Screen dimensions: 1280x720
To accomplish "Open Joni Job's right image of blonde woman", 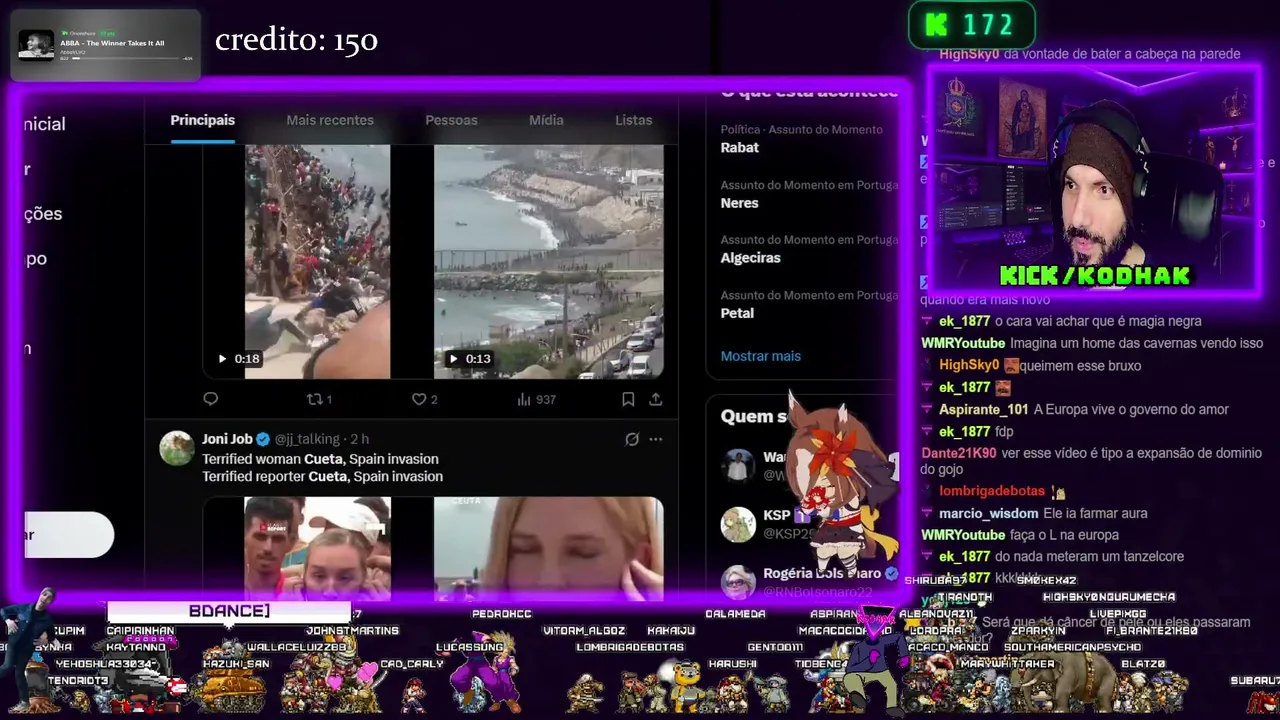I will click(549, 549).
